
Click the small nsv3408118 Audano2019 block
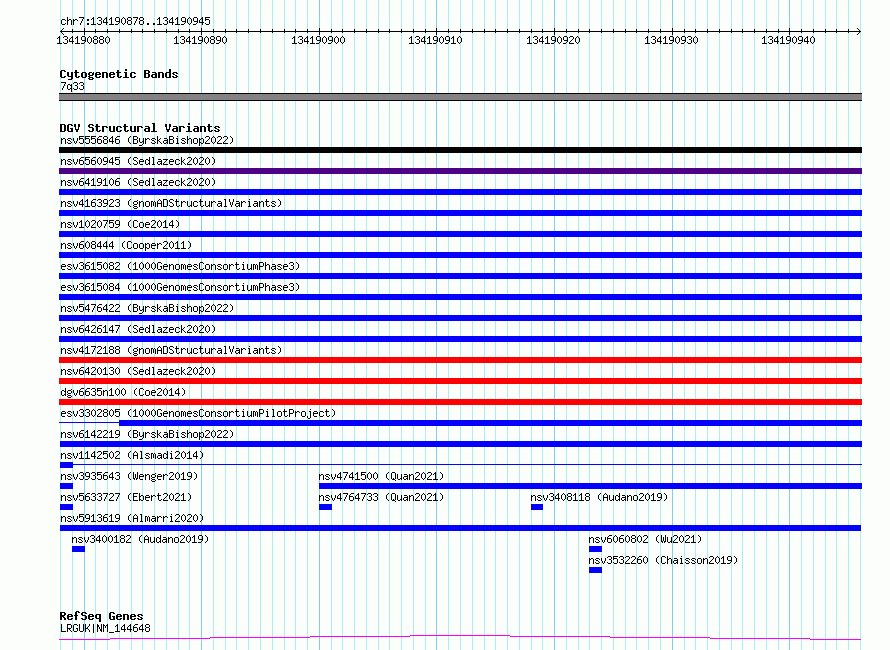537,507
